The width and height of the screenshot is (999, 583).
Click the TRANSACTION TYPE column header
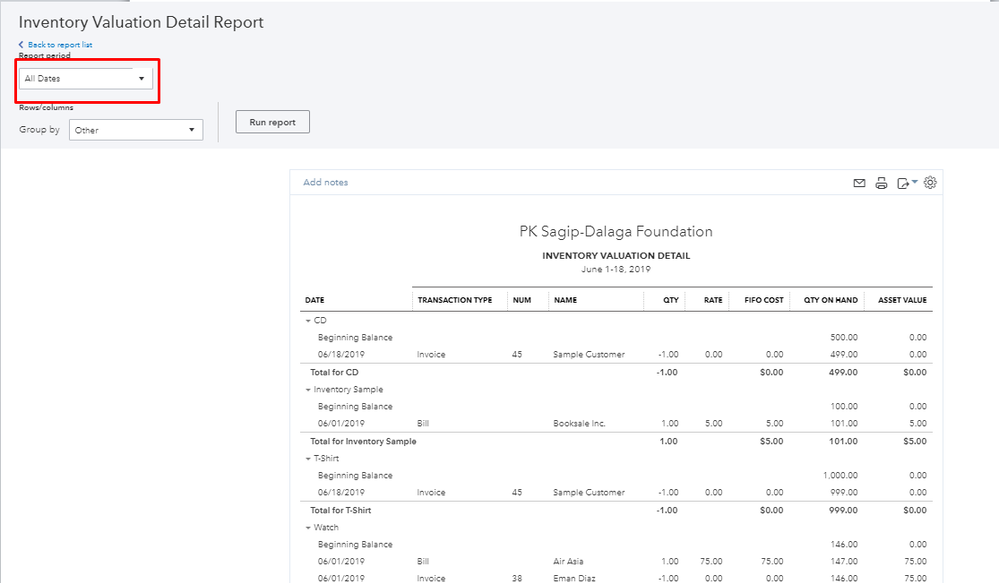[455, 300]
